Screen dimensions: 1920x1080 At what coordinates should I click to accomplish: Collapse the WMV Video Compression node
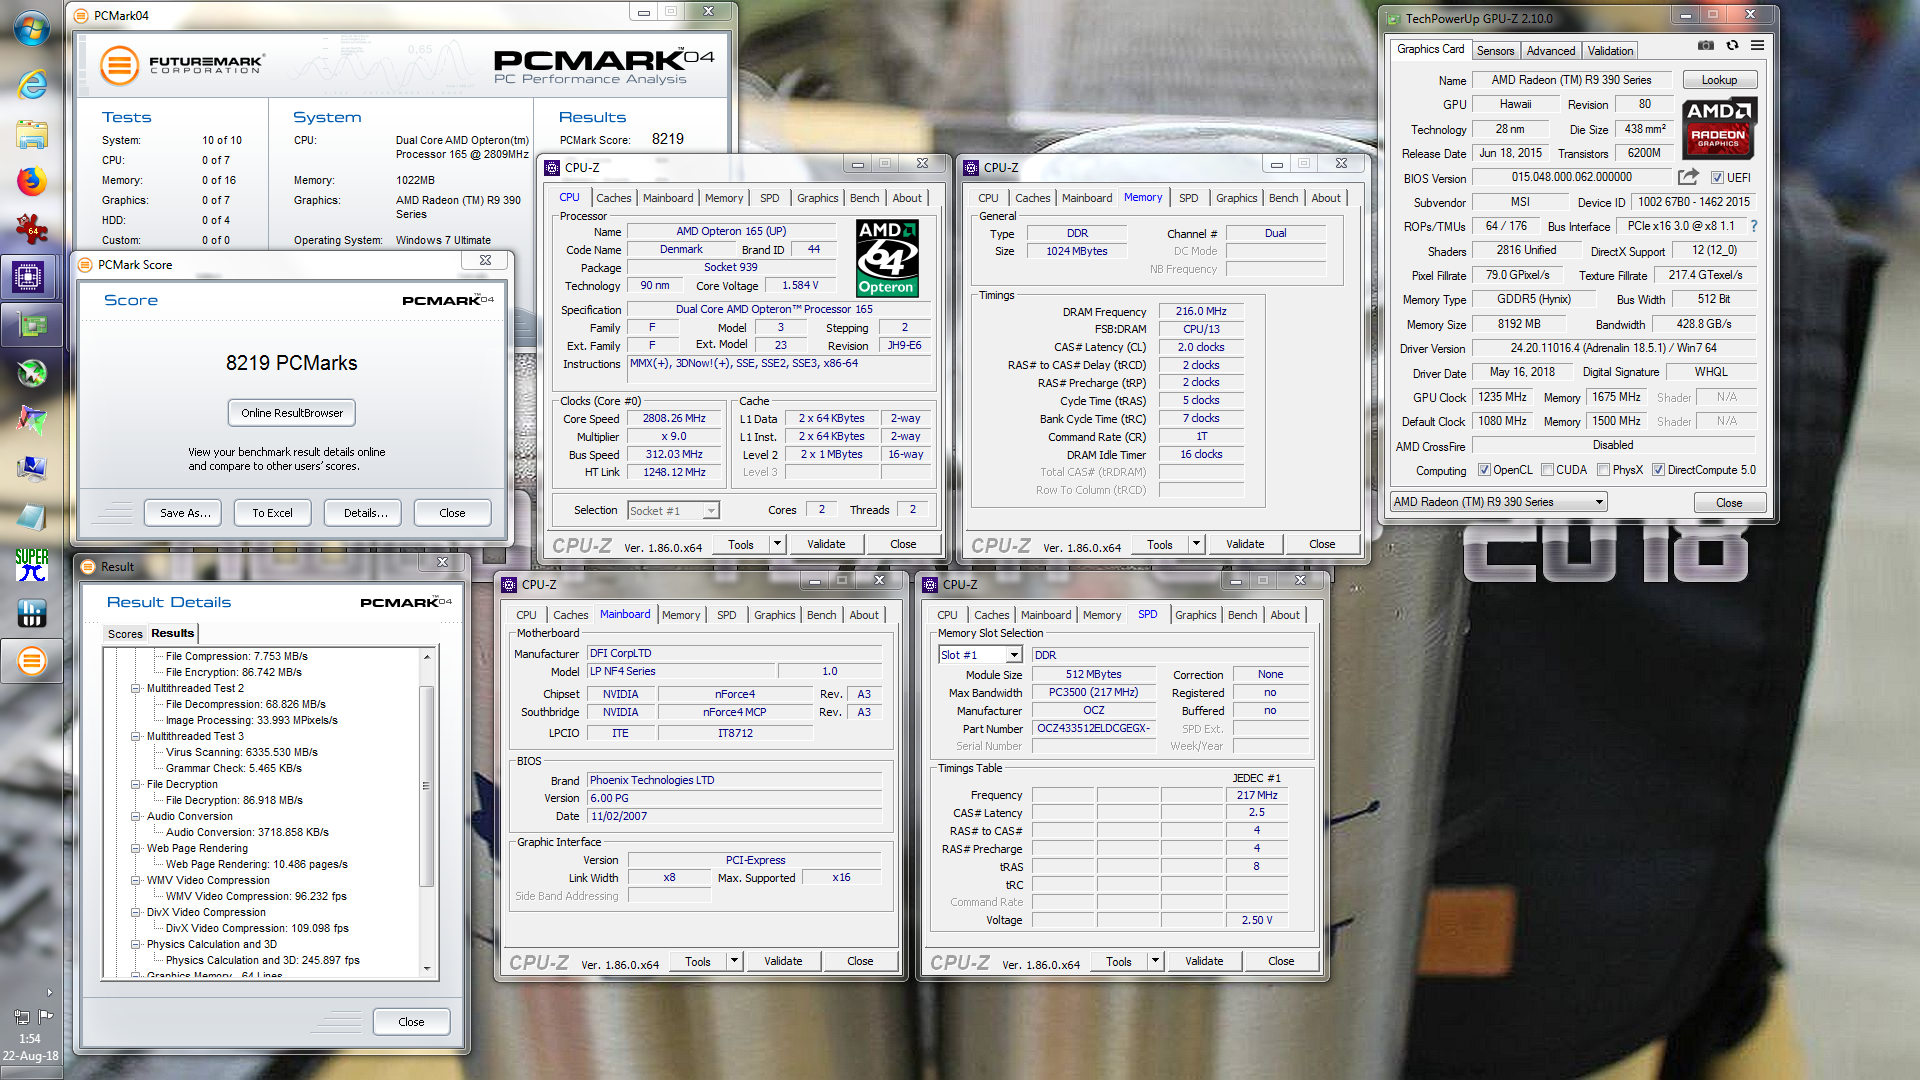click(135, 880)
